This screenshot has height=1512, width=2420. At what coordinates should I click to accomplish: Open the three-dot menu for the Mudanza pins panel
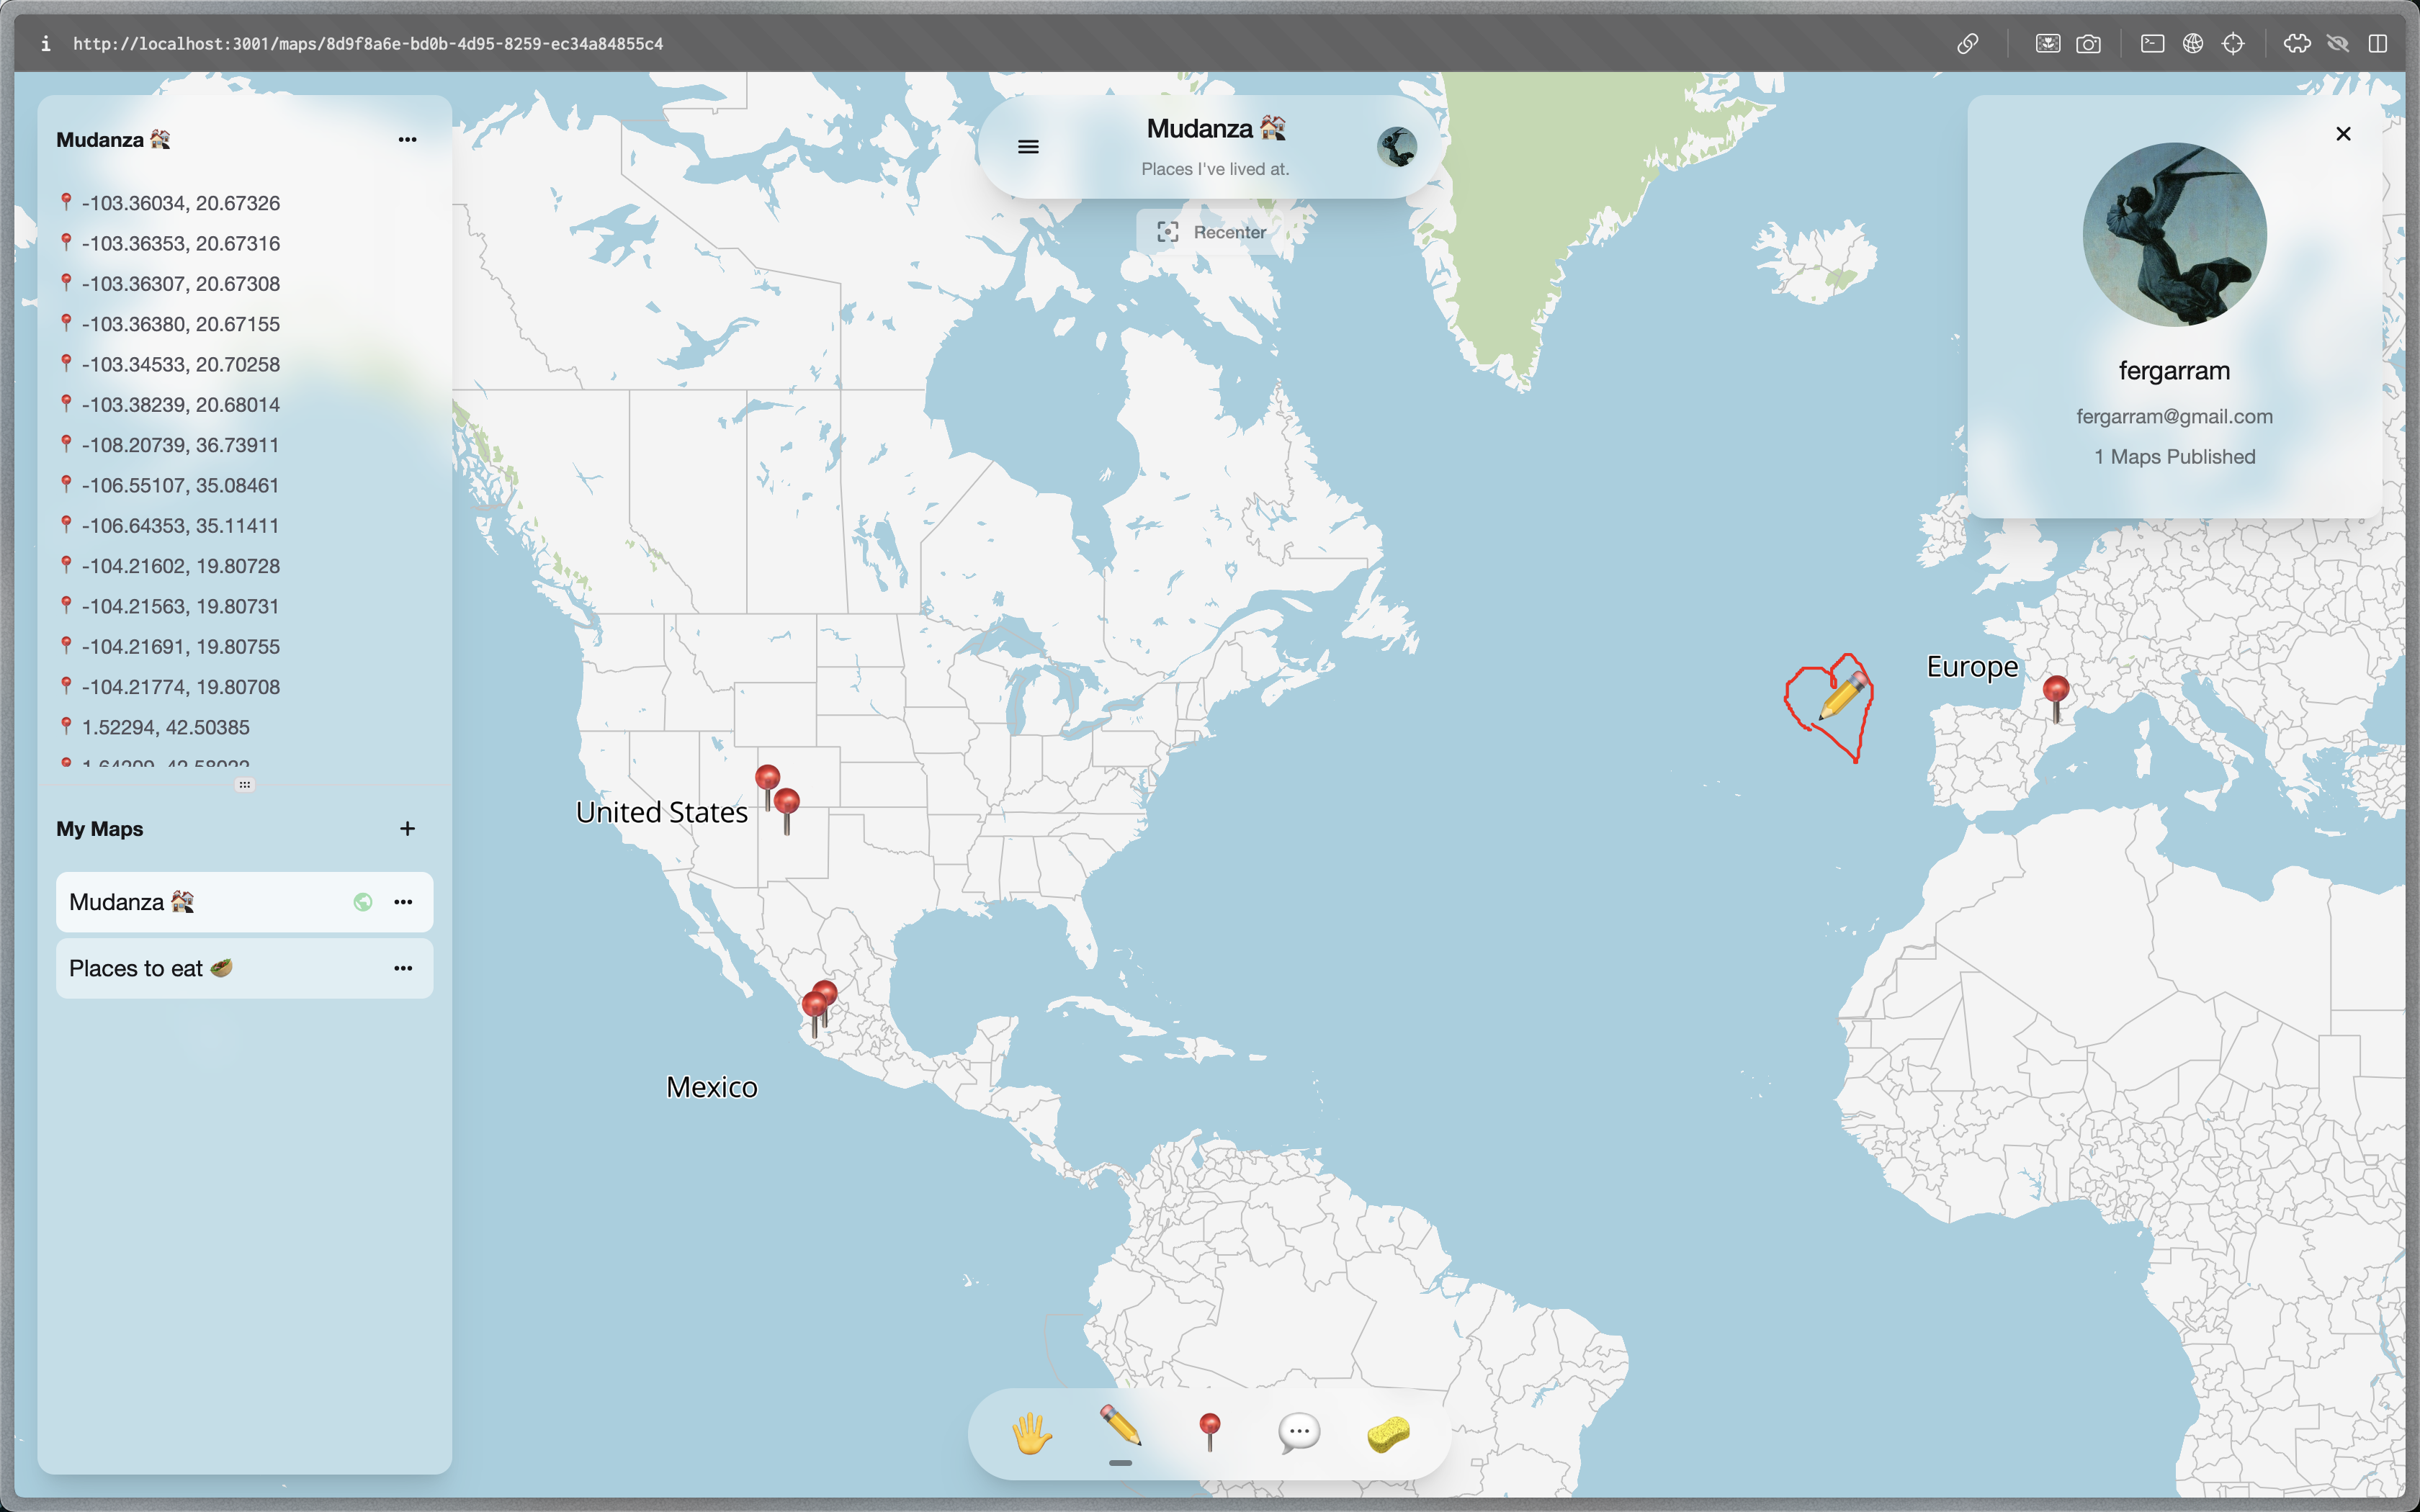407,139
